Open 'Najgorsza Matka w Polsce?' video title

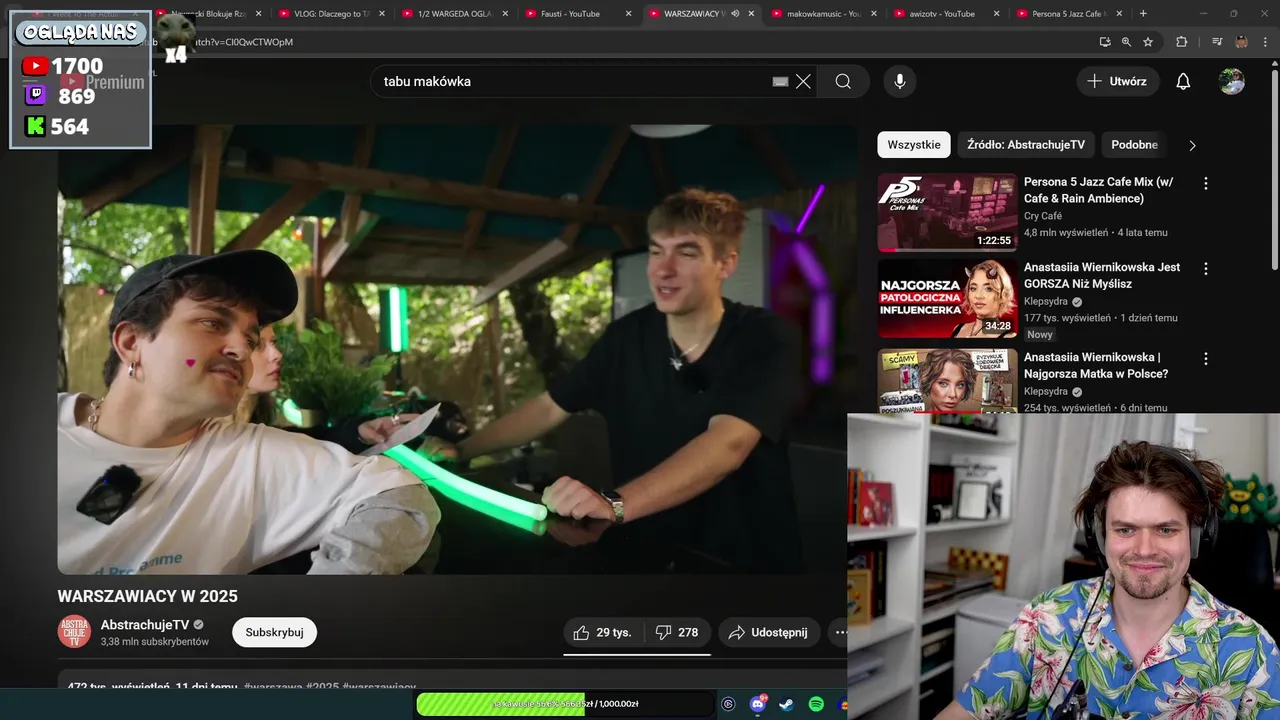pos(1096,365)
